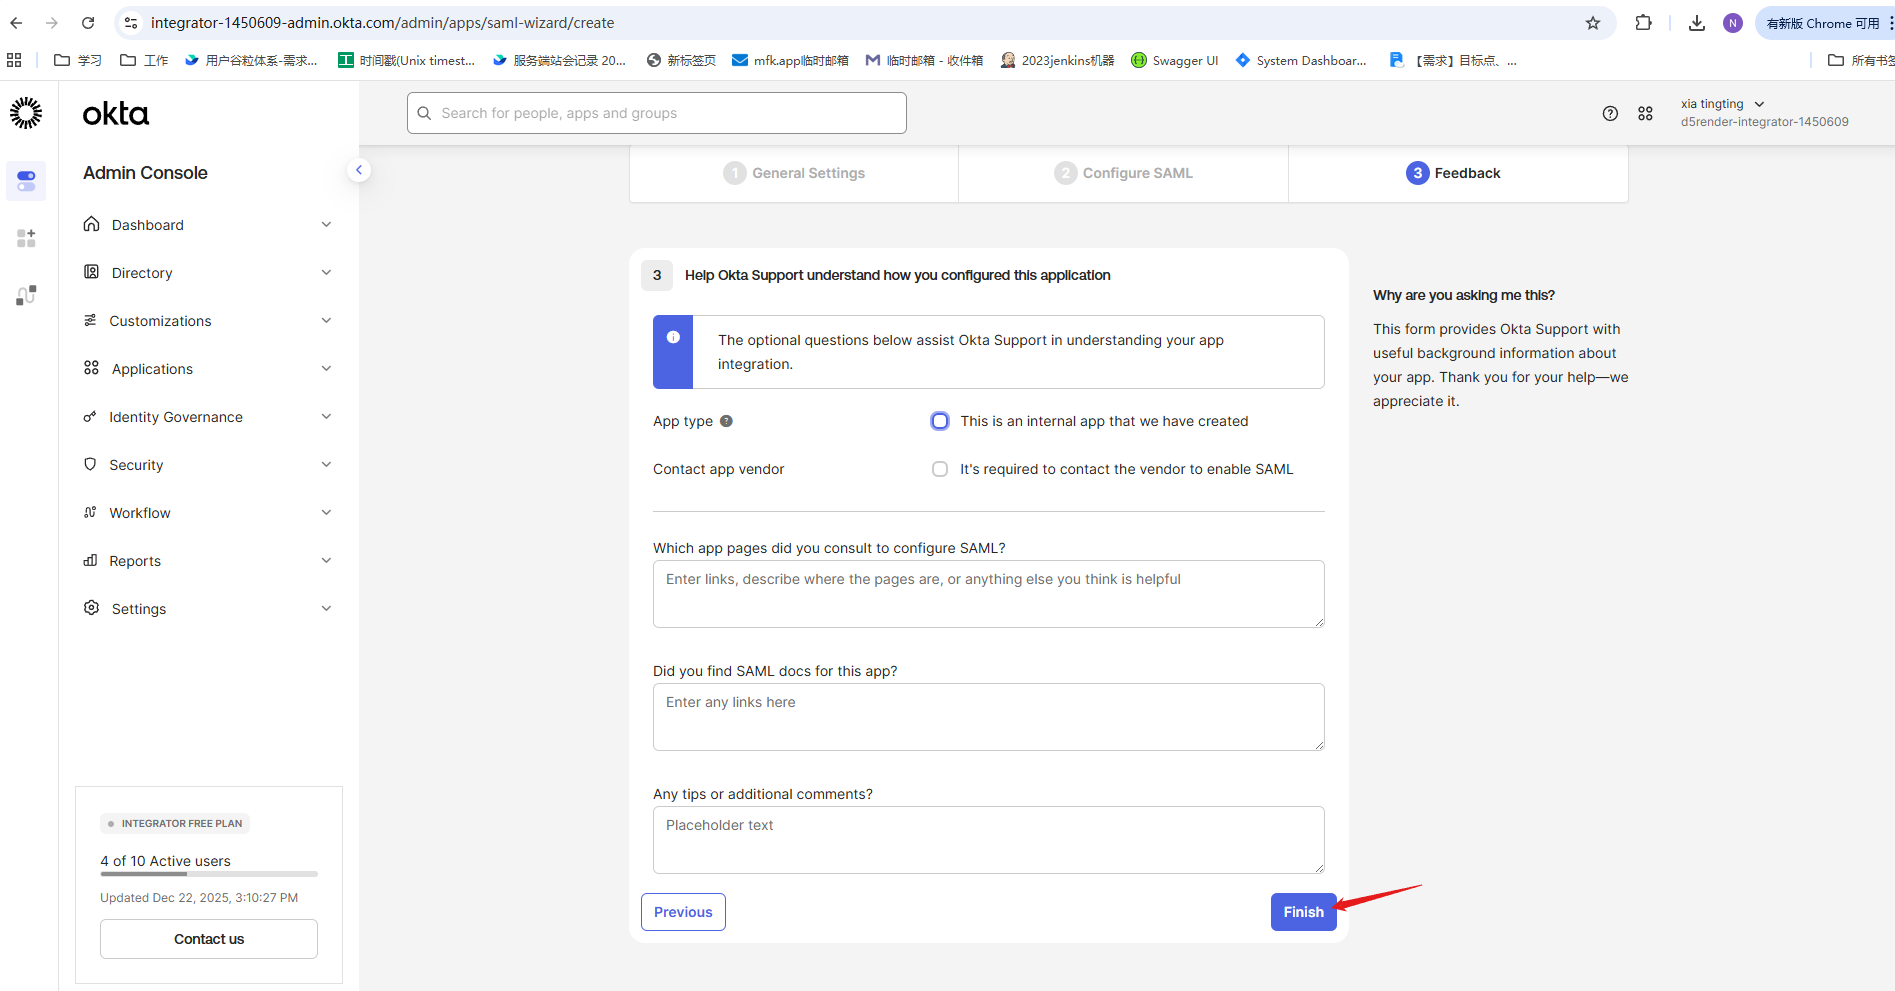
Task: Click the Finish button
Action: [x=1303, y=912]
